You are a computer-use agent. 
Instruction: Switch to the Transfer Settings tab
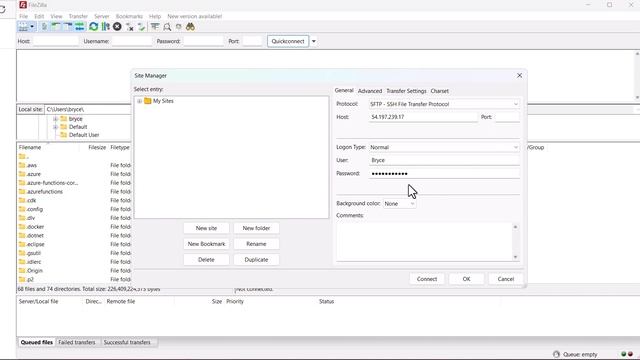click(x=406, y=91)
